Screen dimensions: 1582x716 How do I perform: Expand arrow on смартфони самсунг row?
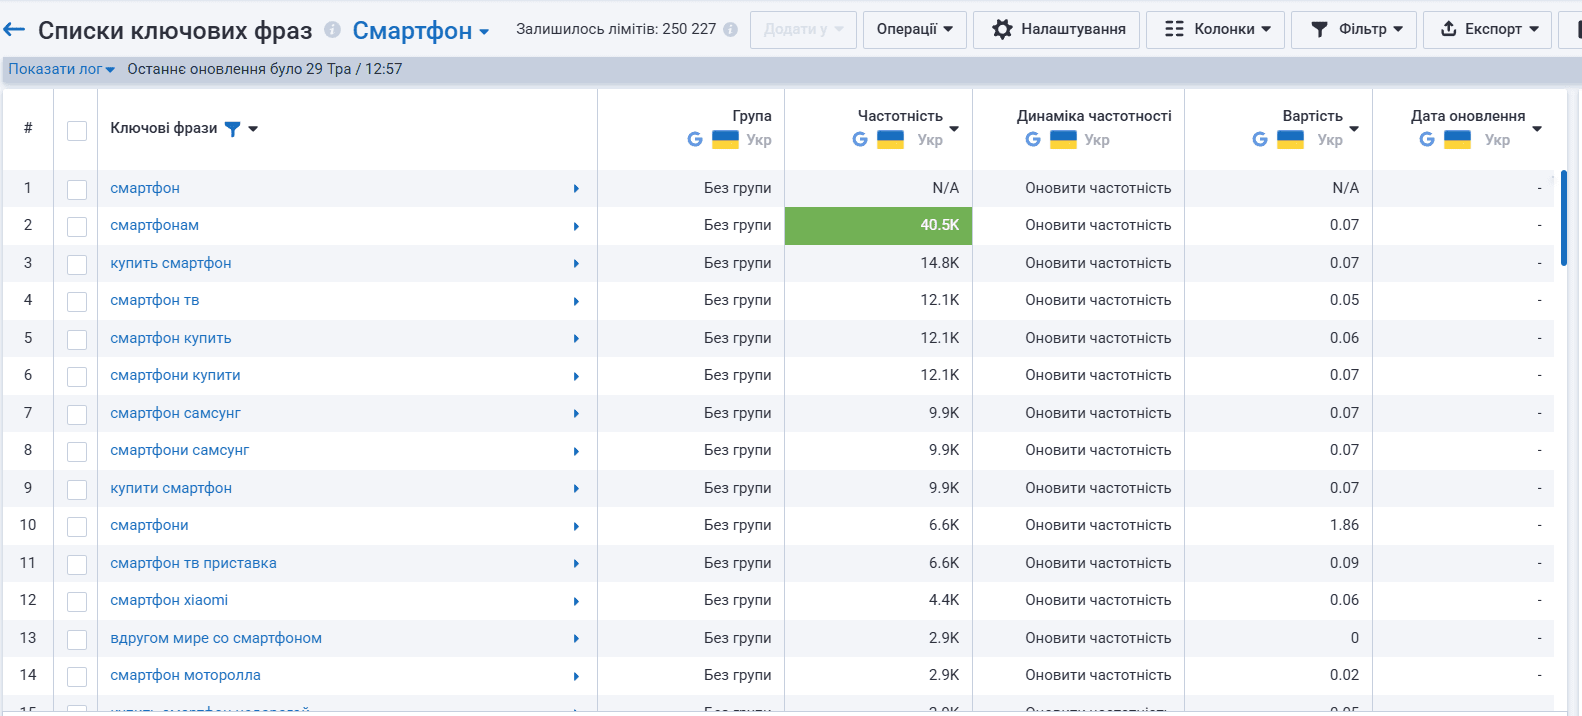click(x=576, y=451)
